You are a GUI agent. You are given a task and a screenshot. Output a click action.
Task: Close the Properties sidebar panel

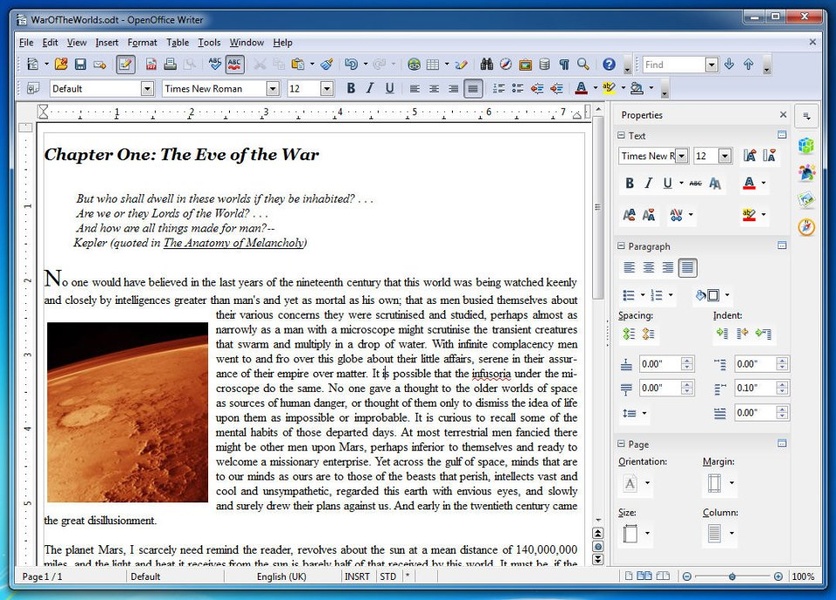pyautogui.click(x=783, y=115)
